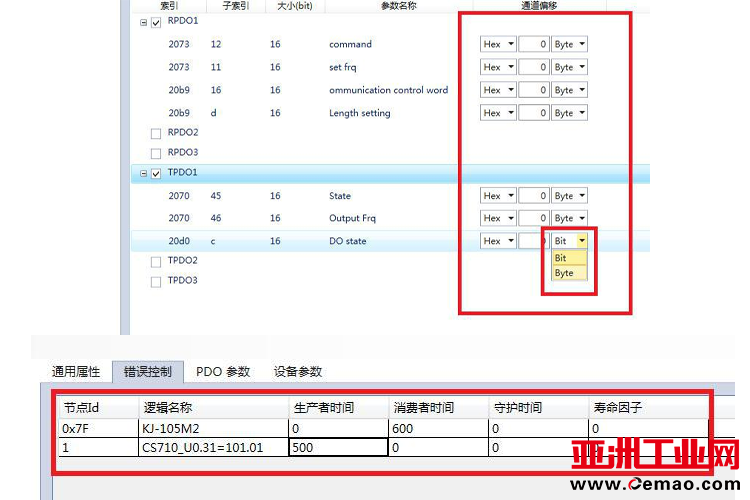750x500 pixels.
Task: Select the 0x7F node Id cell
Action: [x=99, y=428]
